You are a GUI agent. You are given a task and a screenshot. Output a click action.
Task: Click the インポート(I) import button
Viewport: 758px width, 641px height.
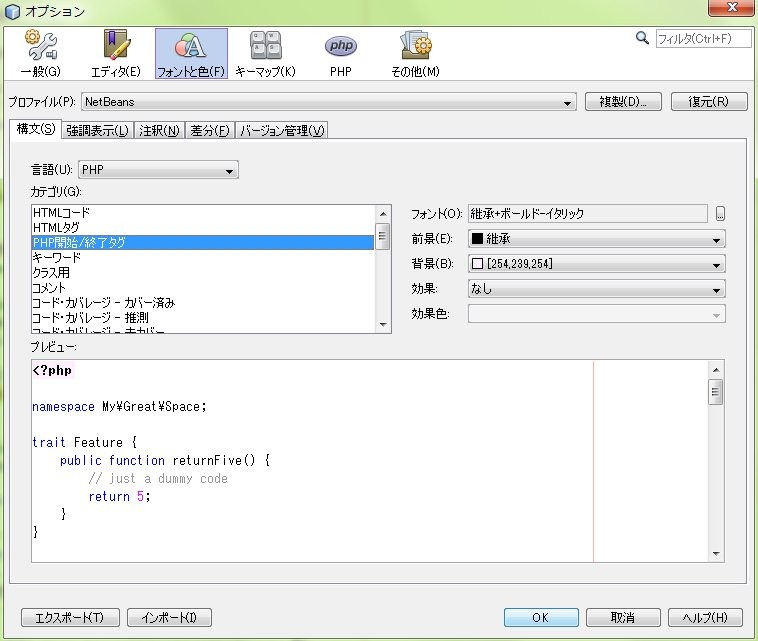169,617
